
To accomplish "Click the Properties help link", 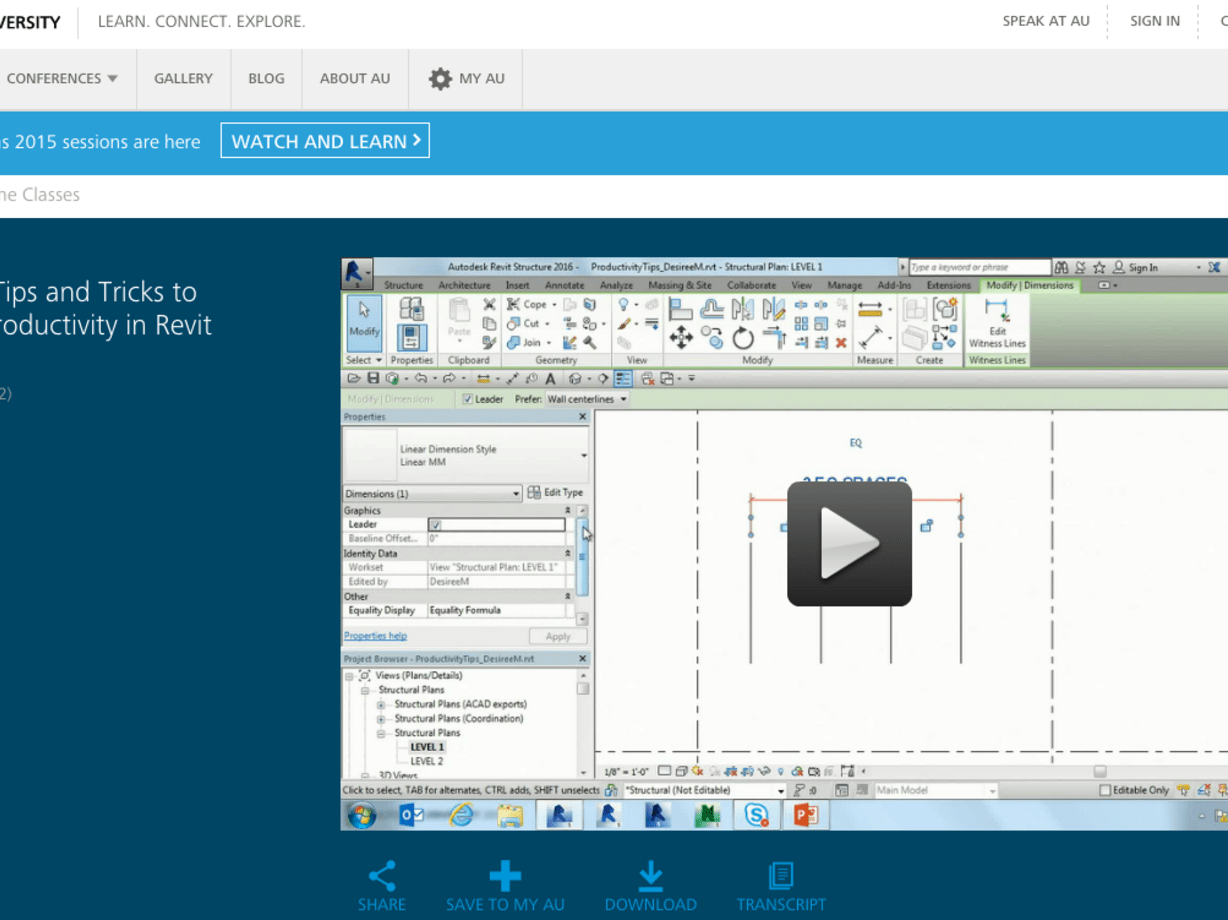I will tap(375, 636).
